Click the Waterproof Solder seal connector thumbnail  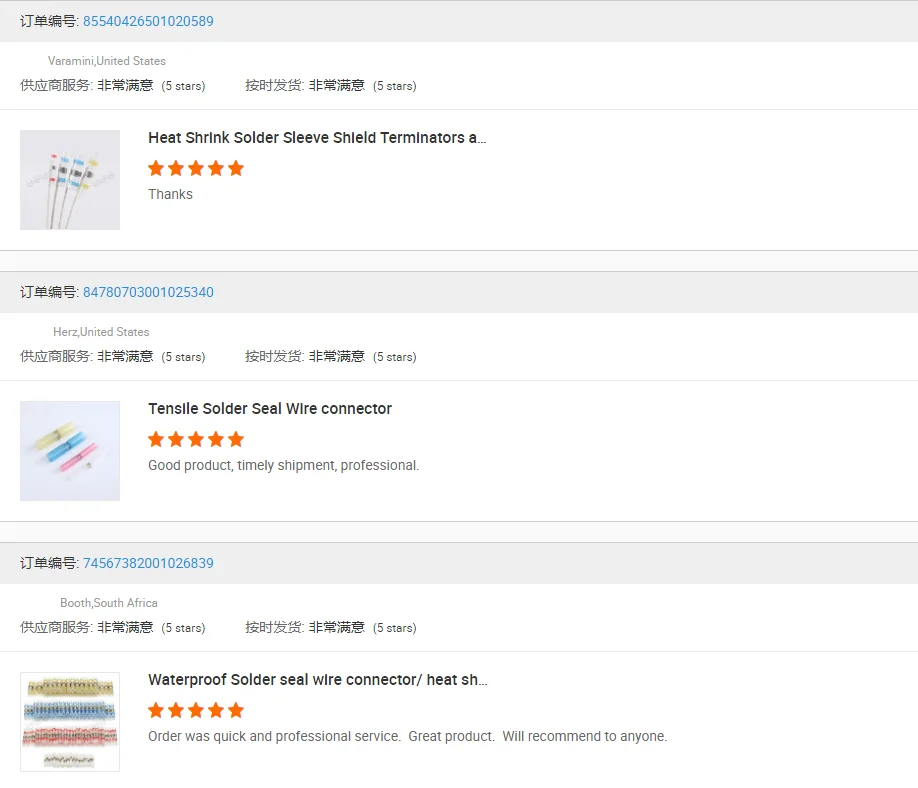tap(70, 722)
